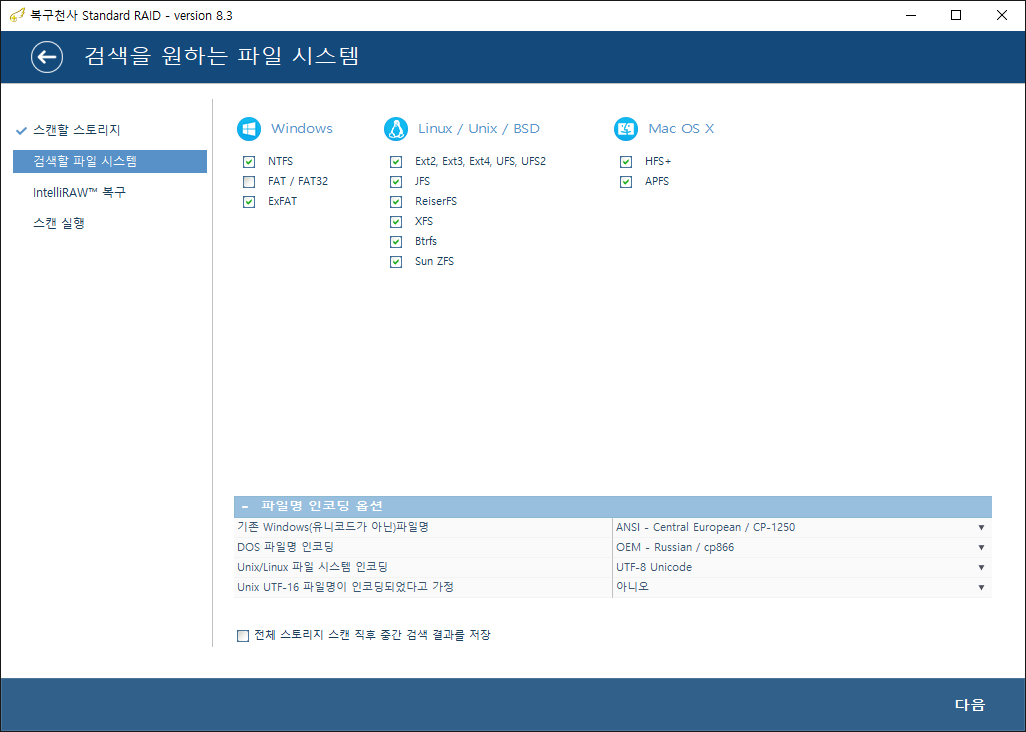Screen dimensions: 1026x732
Task: Toggle the APFS checkbox
Action: (x=626, y=181)
